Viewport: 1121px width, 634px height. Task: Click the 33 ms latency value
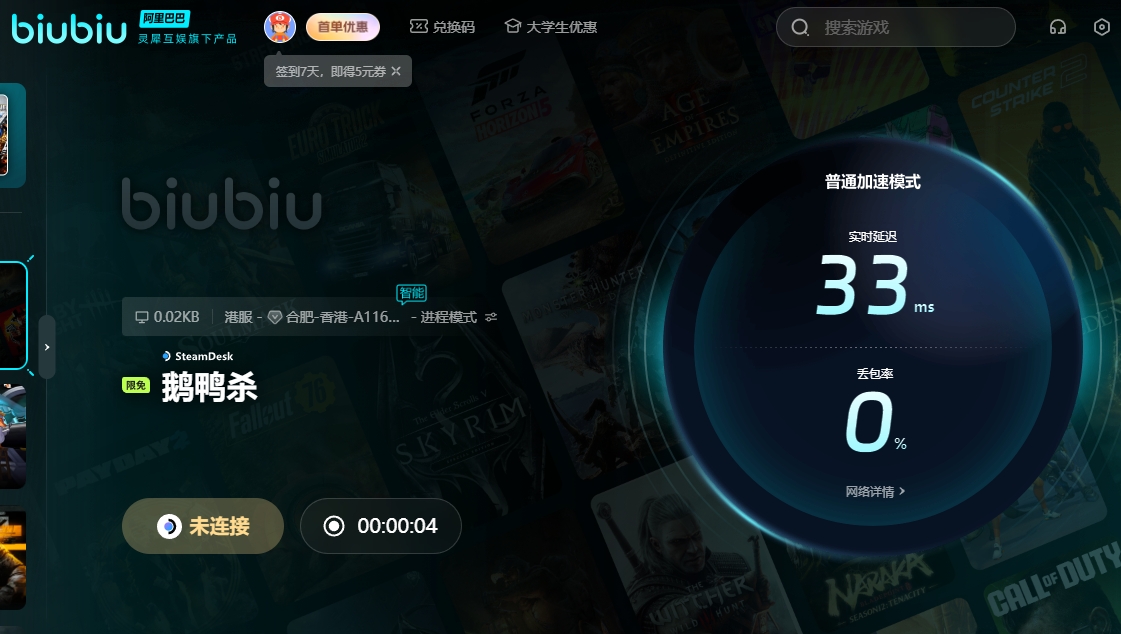pyautogui.click(x=874, y=286)
